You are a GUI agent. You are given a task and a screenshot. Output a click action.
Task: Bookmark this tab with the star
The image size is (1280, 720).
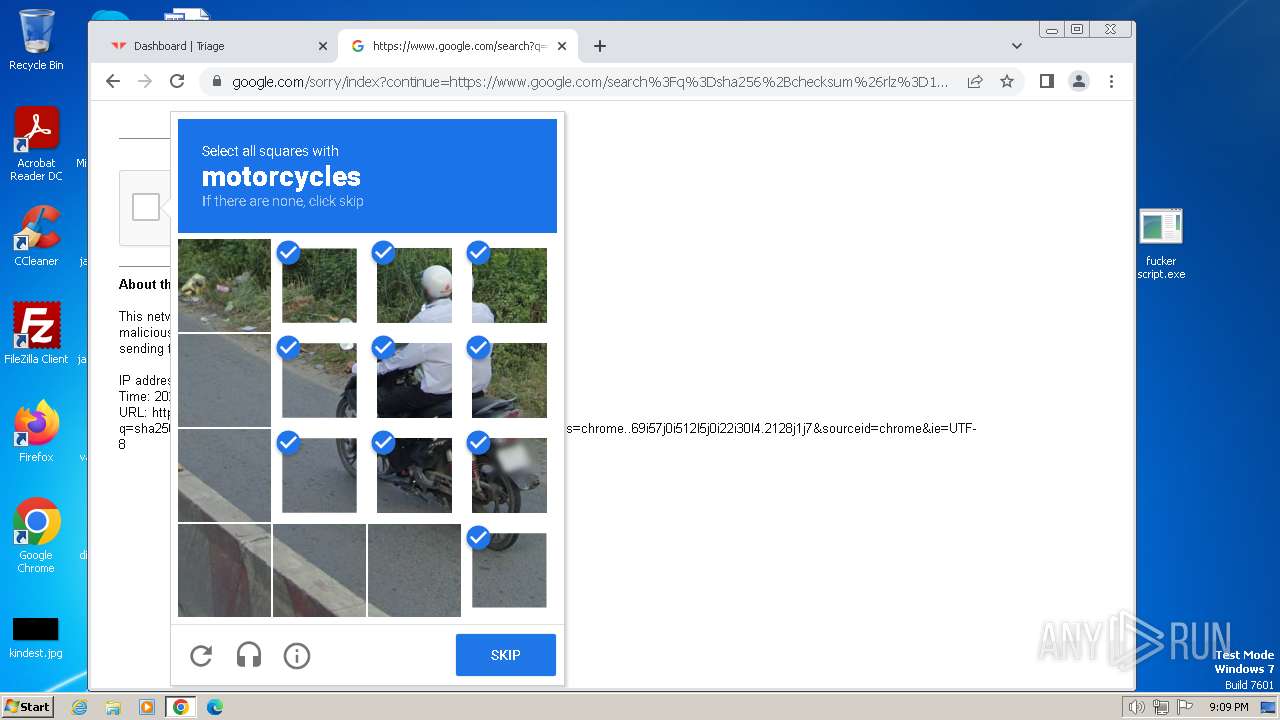pyautogui.click(x=1007, y=82)
